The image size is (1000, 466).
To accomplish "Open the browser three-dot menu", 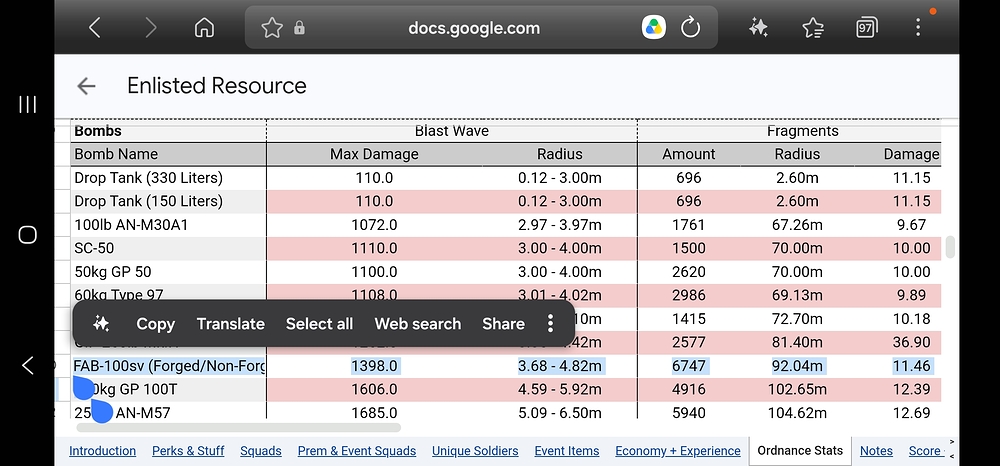I will [x=918, y=27].
